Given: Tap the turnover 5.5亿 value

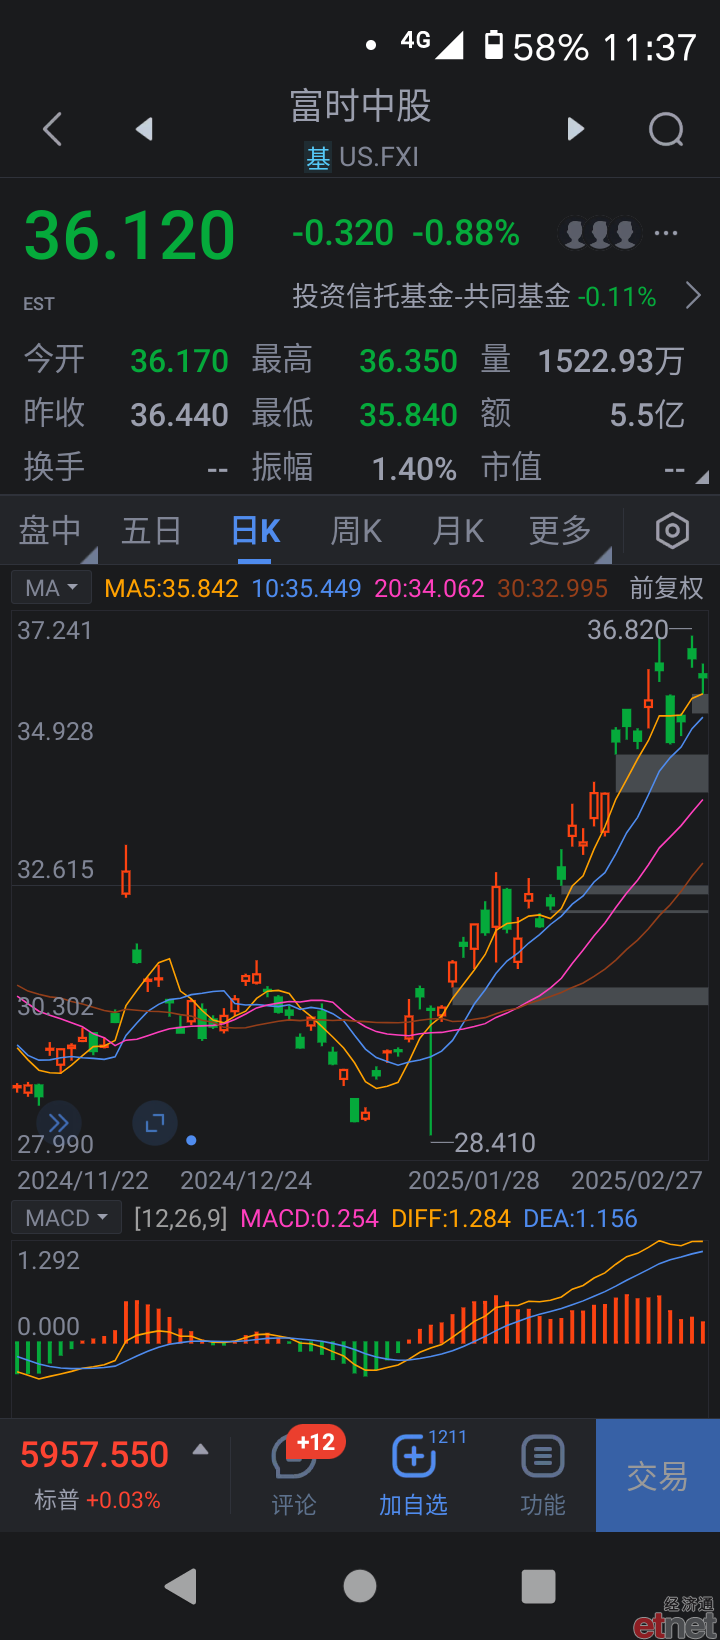Looking at the screenshot, I should coord(647,414).
